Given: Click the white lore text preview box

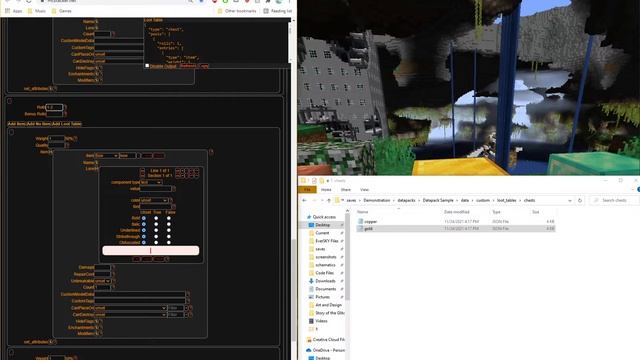Looking at the screenshot, I should [x=151, y=251].
